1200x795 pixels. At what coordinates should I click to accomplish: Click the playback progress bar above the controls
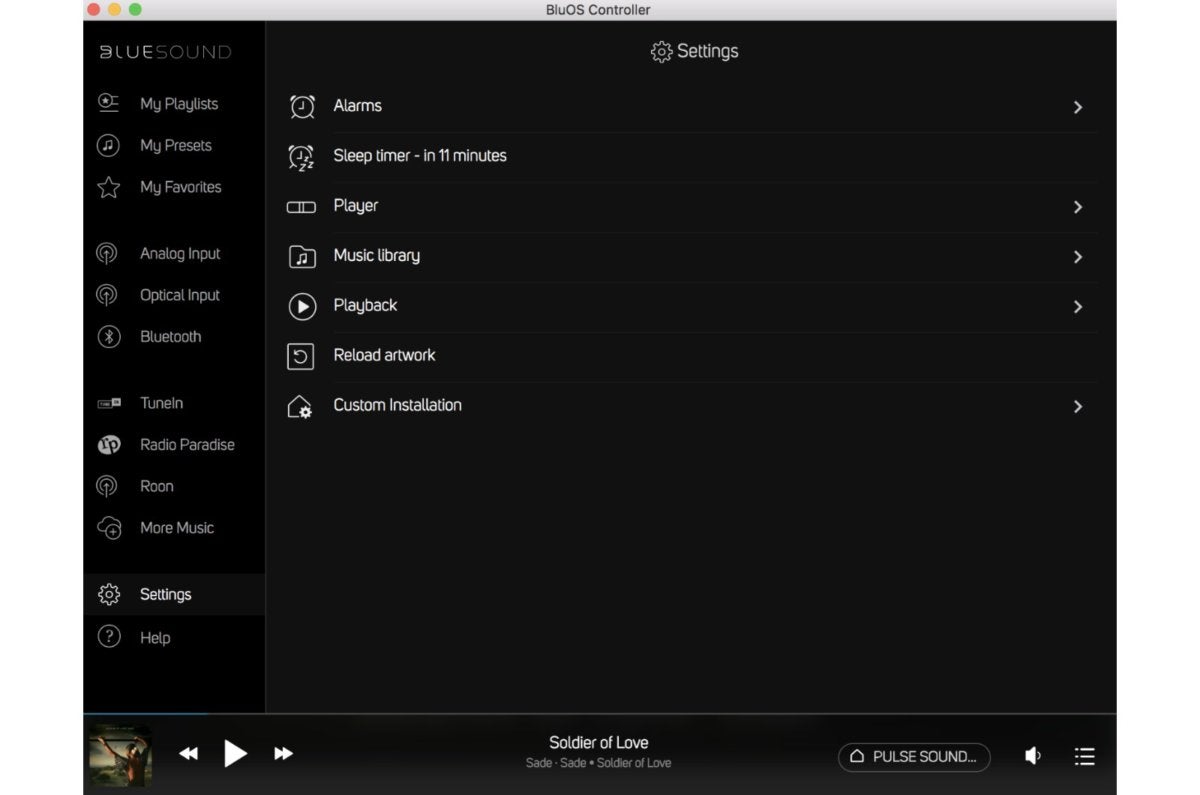pos(600,714)
